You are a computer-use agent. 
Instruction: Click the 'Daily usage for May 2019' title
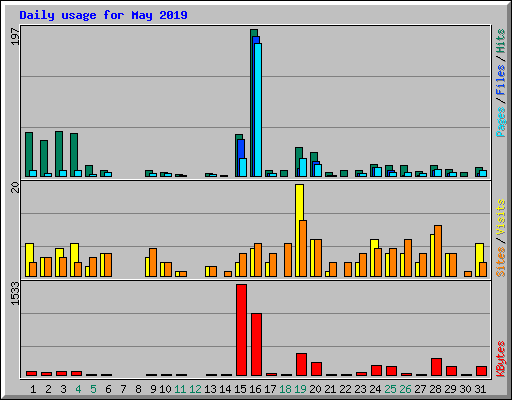click(x=103, y=15)
